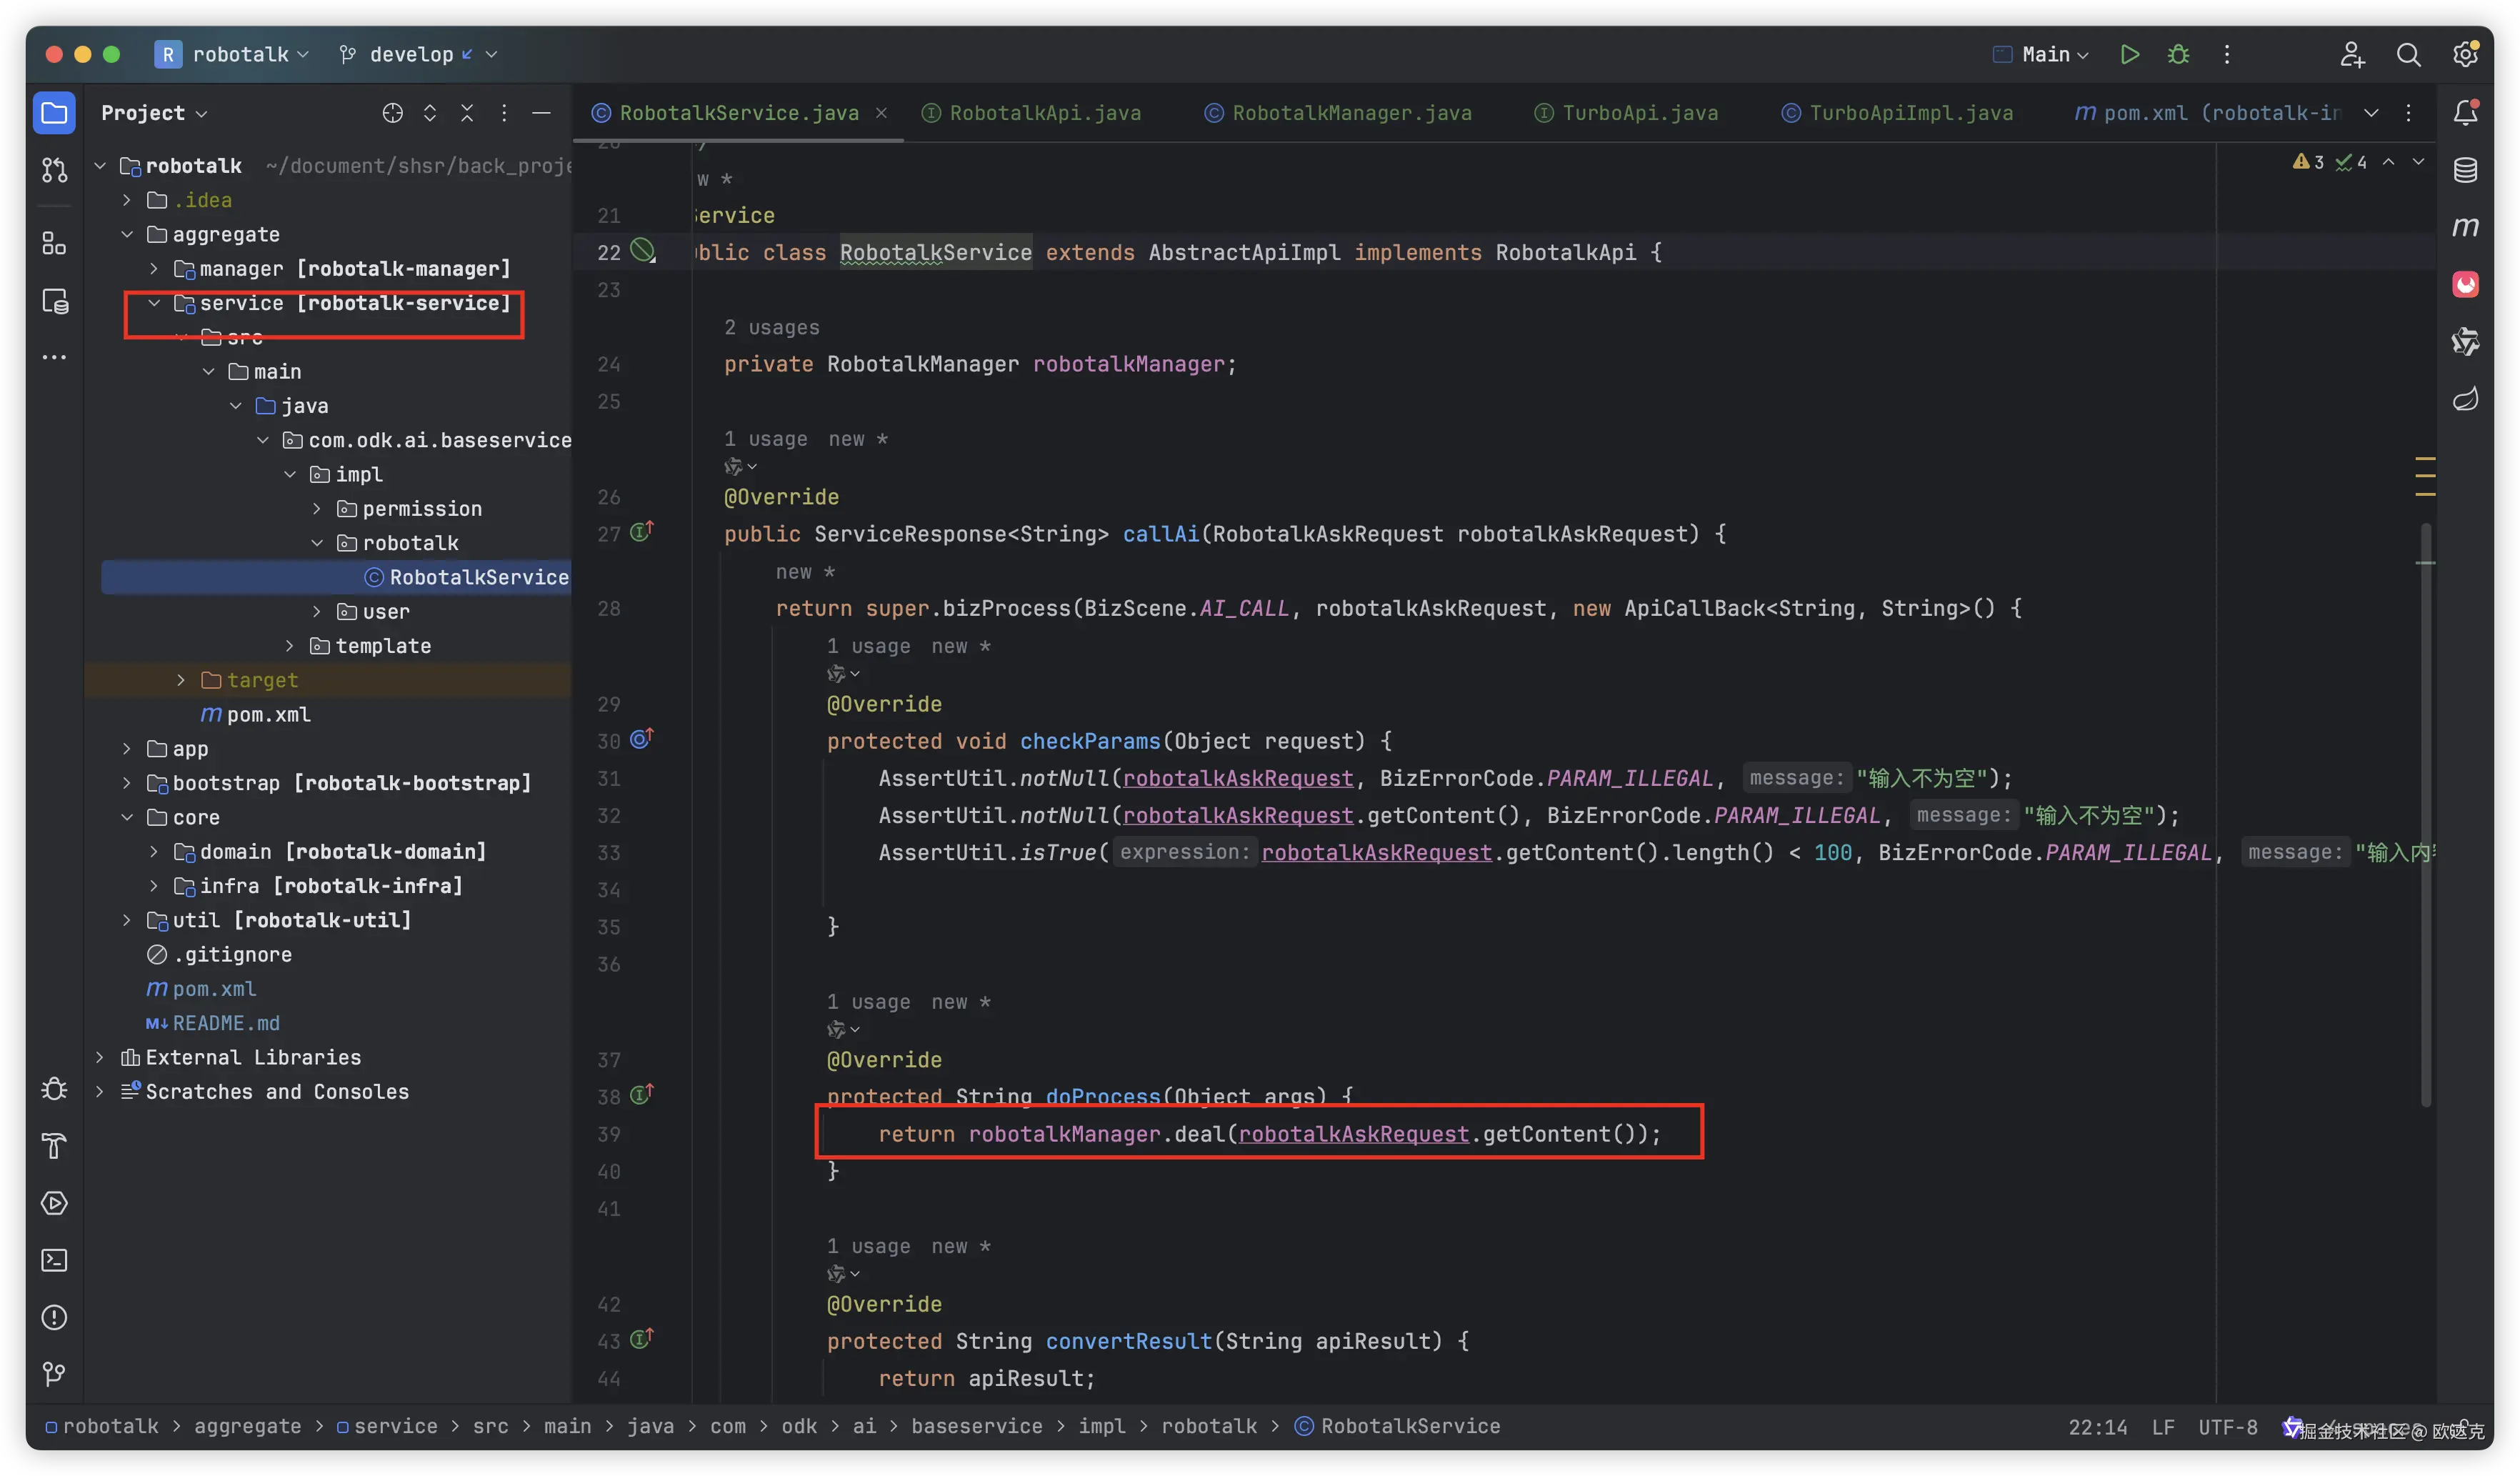Image resolution: width=2520 pixels, height=1476 pixels.
Task: Open the Maven tool window
Action: click(2465, 227)
